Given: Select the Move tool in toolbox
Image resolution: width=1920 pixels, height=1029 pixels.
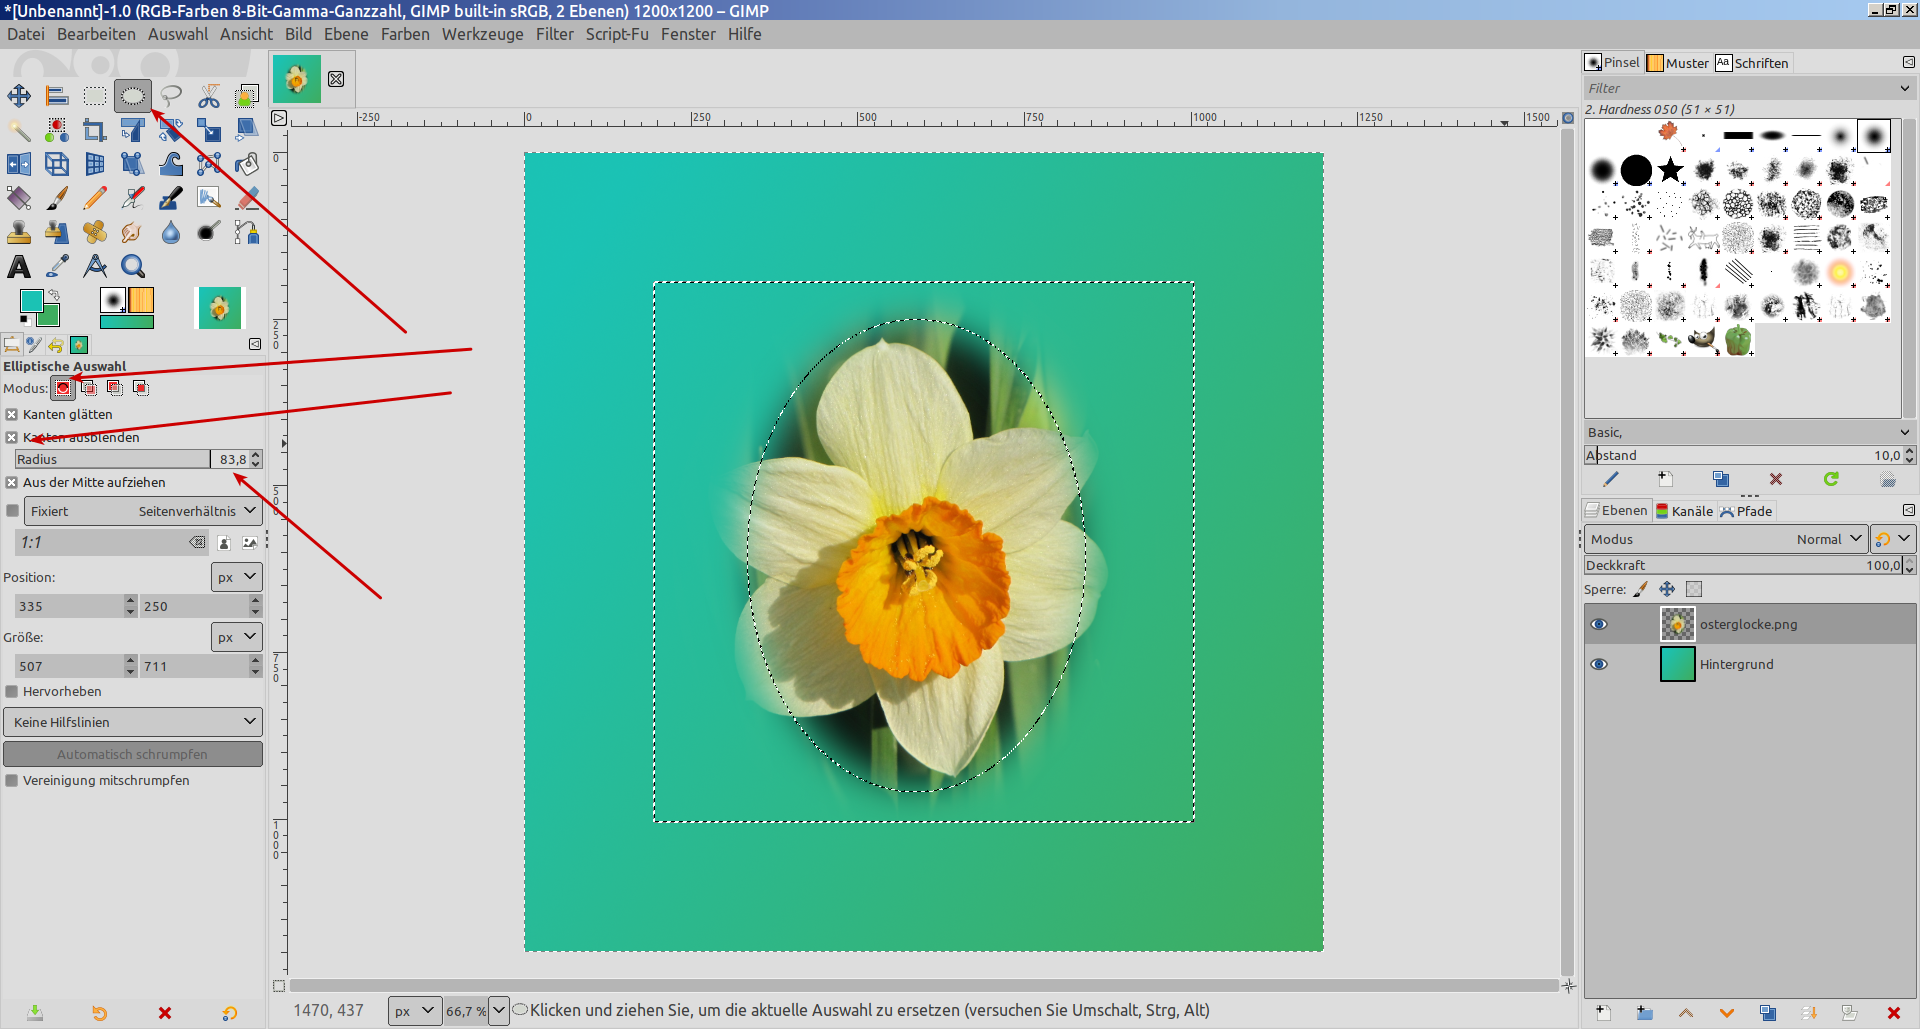Looking at the screenshot, I should (x=19, y=96).
